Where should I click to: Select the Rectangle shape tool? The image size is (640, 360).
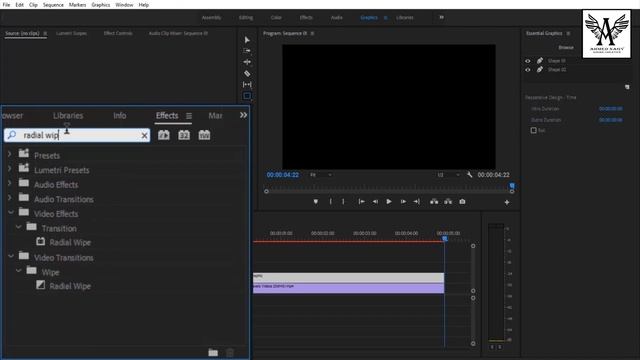coord(247,96)
